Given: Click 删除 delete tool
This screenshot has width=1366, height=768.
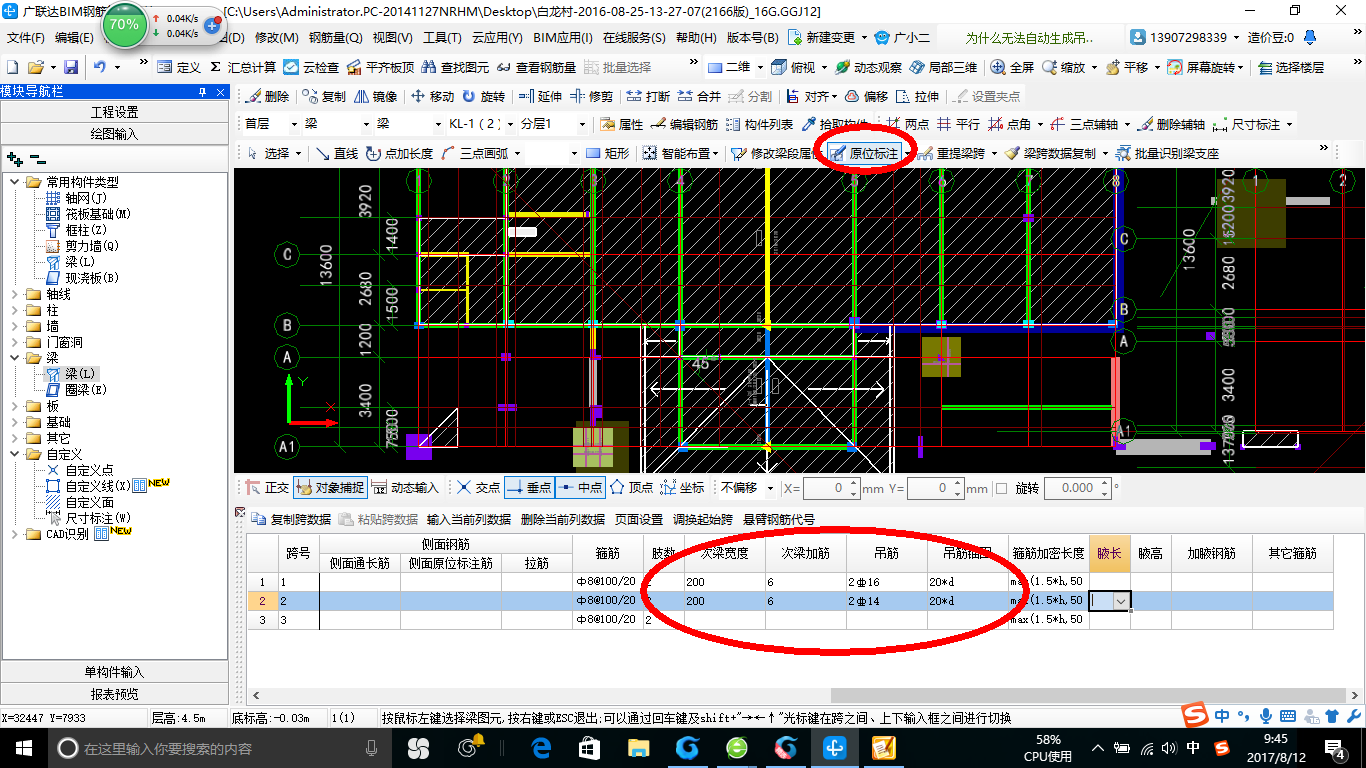Looking at the screenshot, I should coord(267,96).
